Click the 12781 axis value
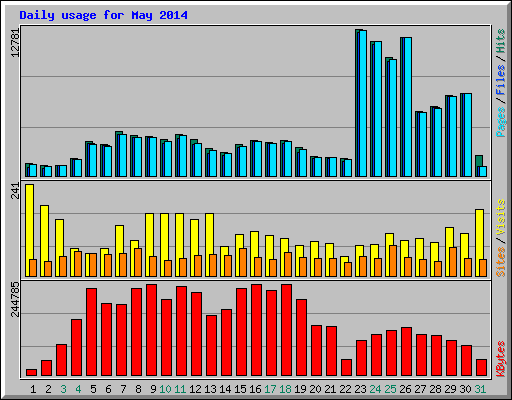Image resolution: width=512 pixels, height=400 pixels. 16,42
